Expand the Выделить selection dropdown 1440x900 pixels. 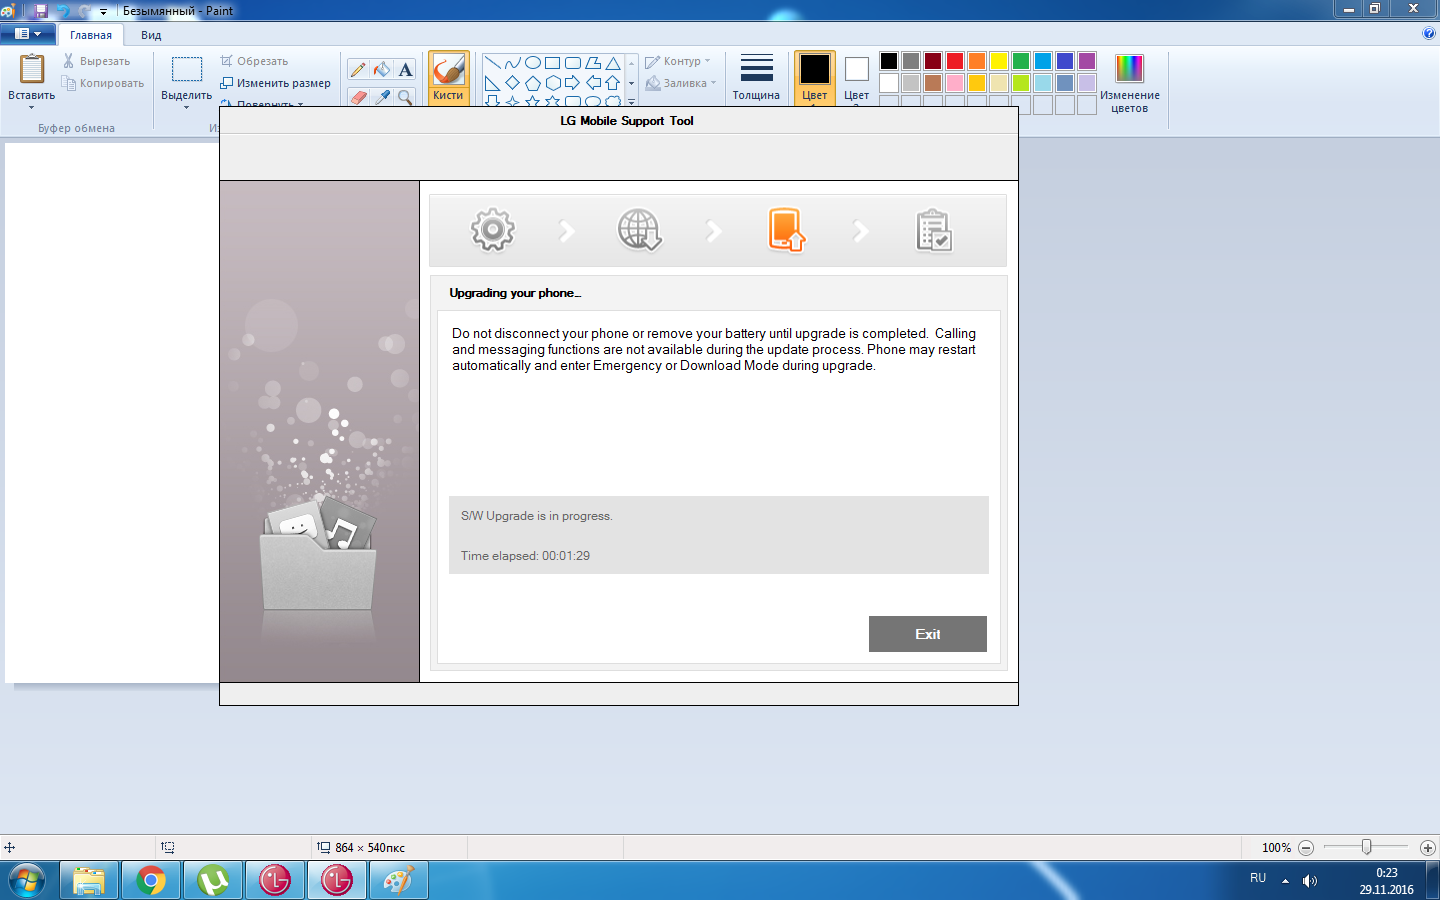click(x=186, y=105)
